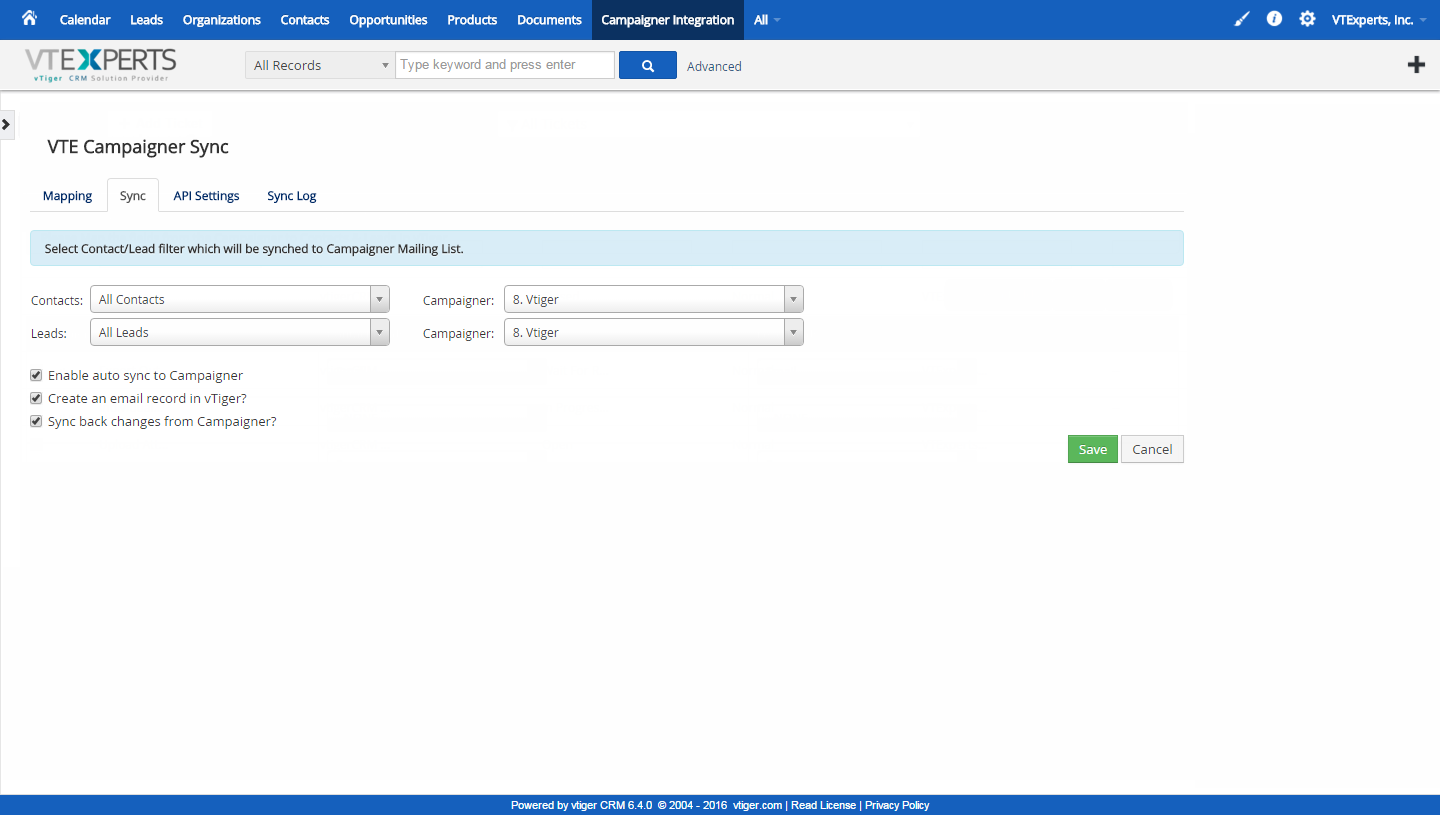Viewport: 1440px width, 815px height.
Task: Click the magnifier search button
Action: (648, 65)
